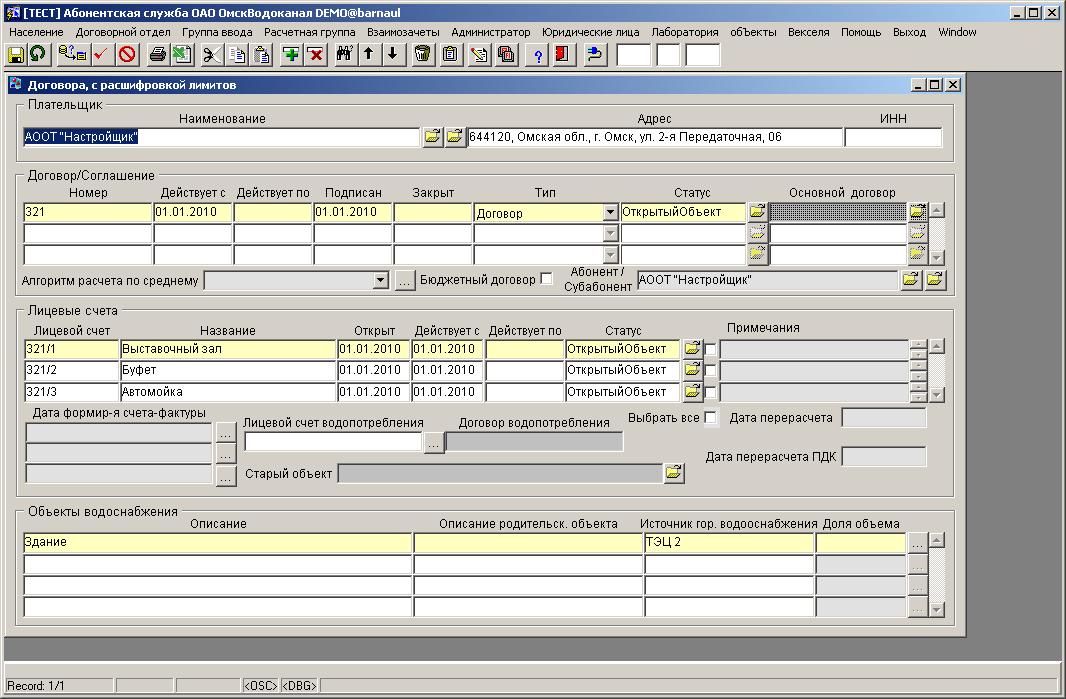Click the blue question mark help icon
Screen dimensions: 1066x699
tap(538, 55)
